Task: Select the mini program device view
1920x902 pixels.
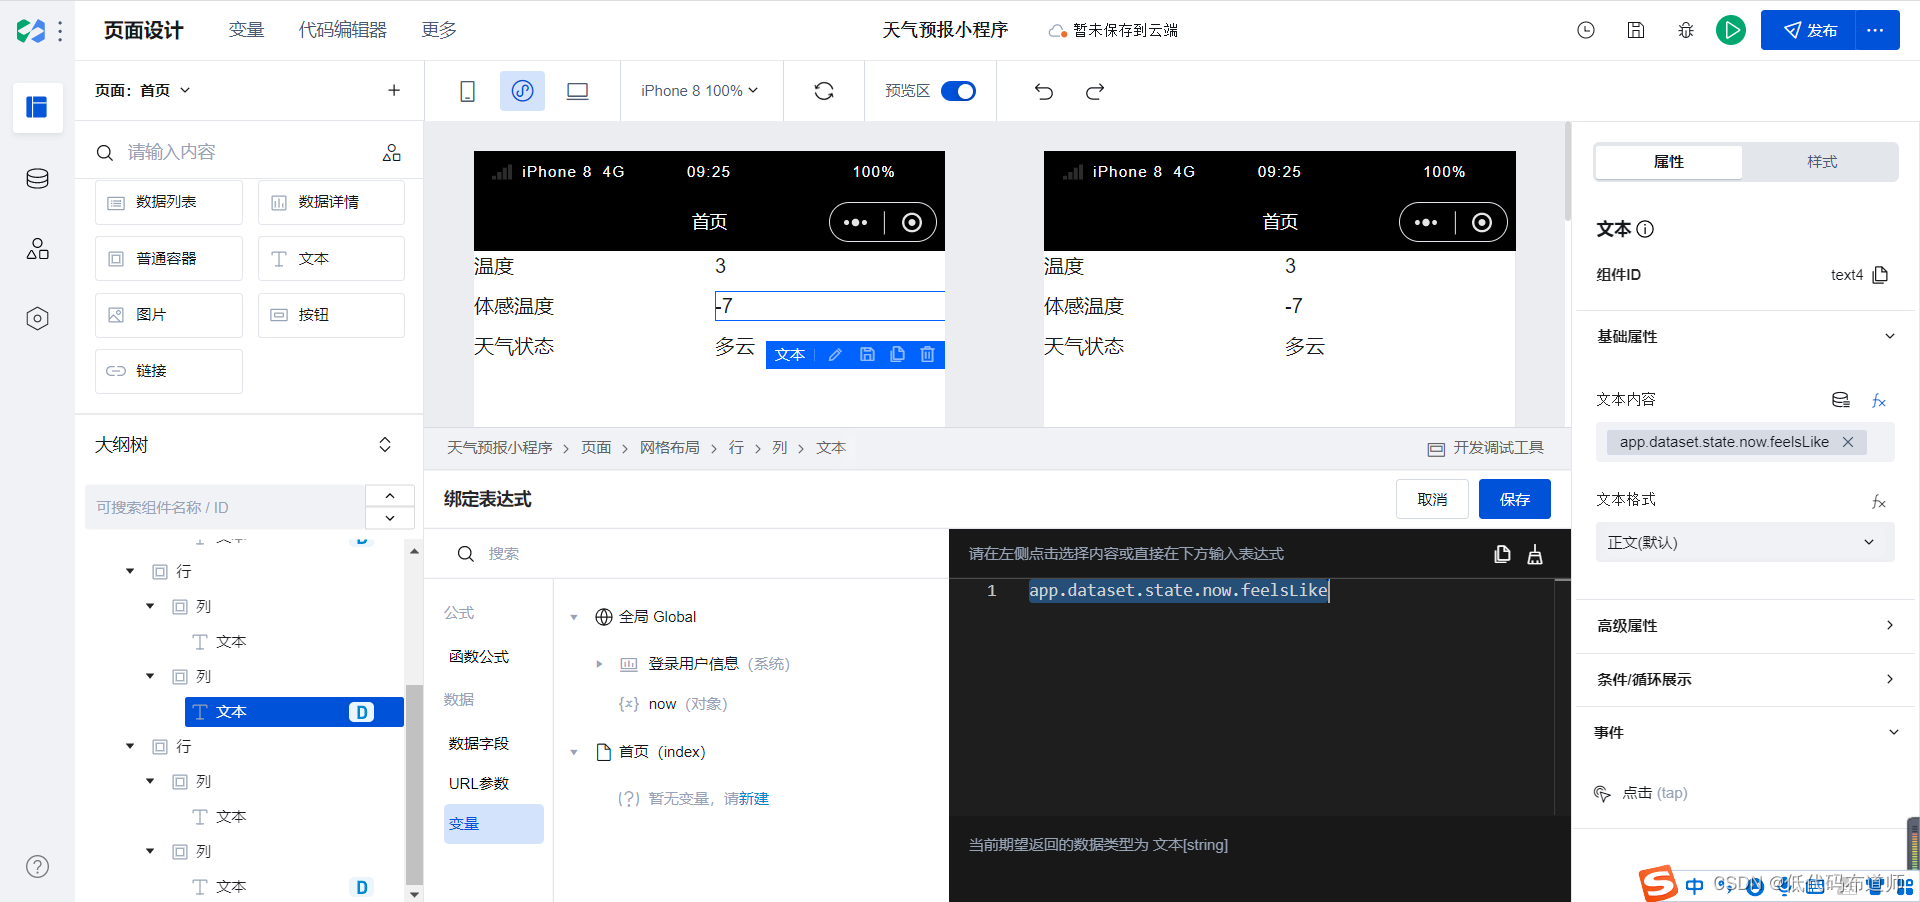Action: click(x=522, y=91)
